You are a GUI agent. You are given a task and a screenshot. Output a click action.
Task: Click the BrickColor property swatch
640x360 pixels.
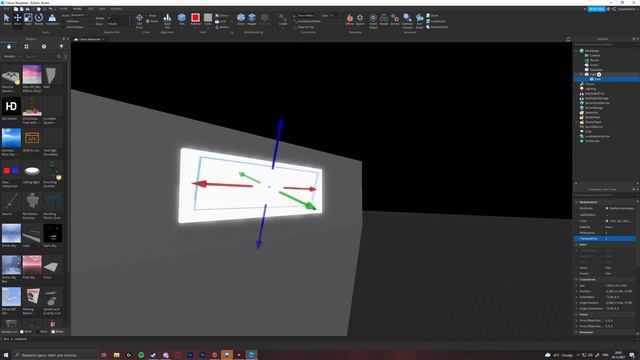(x=607, y=208)
